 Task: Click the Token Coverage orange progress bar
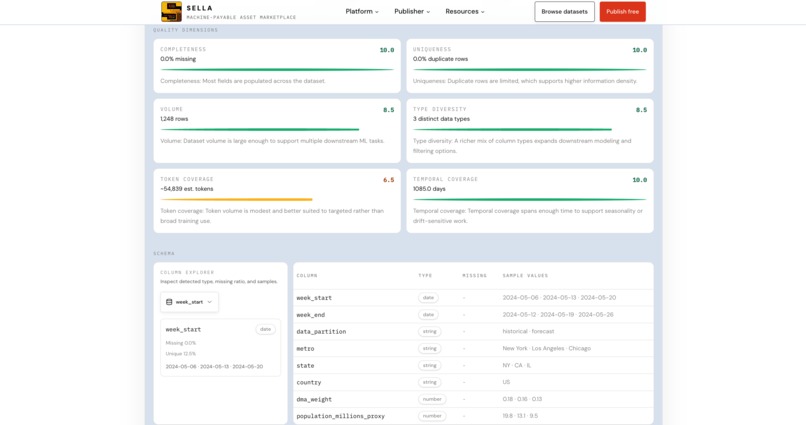(236, 199)
